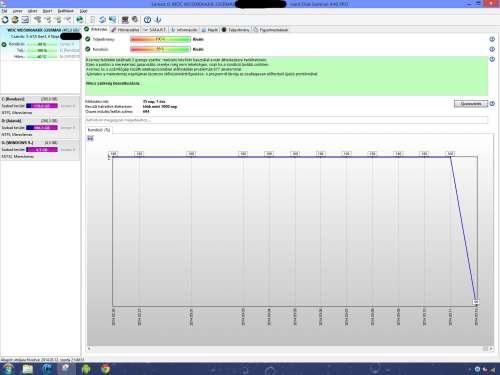This screenshot has width=500, height=375.
Task: Select the Áttekintés overview tab
Action: 96,29
